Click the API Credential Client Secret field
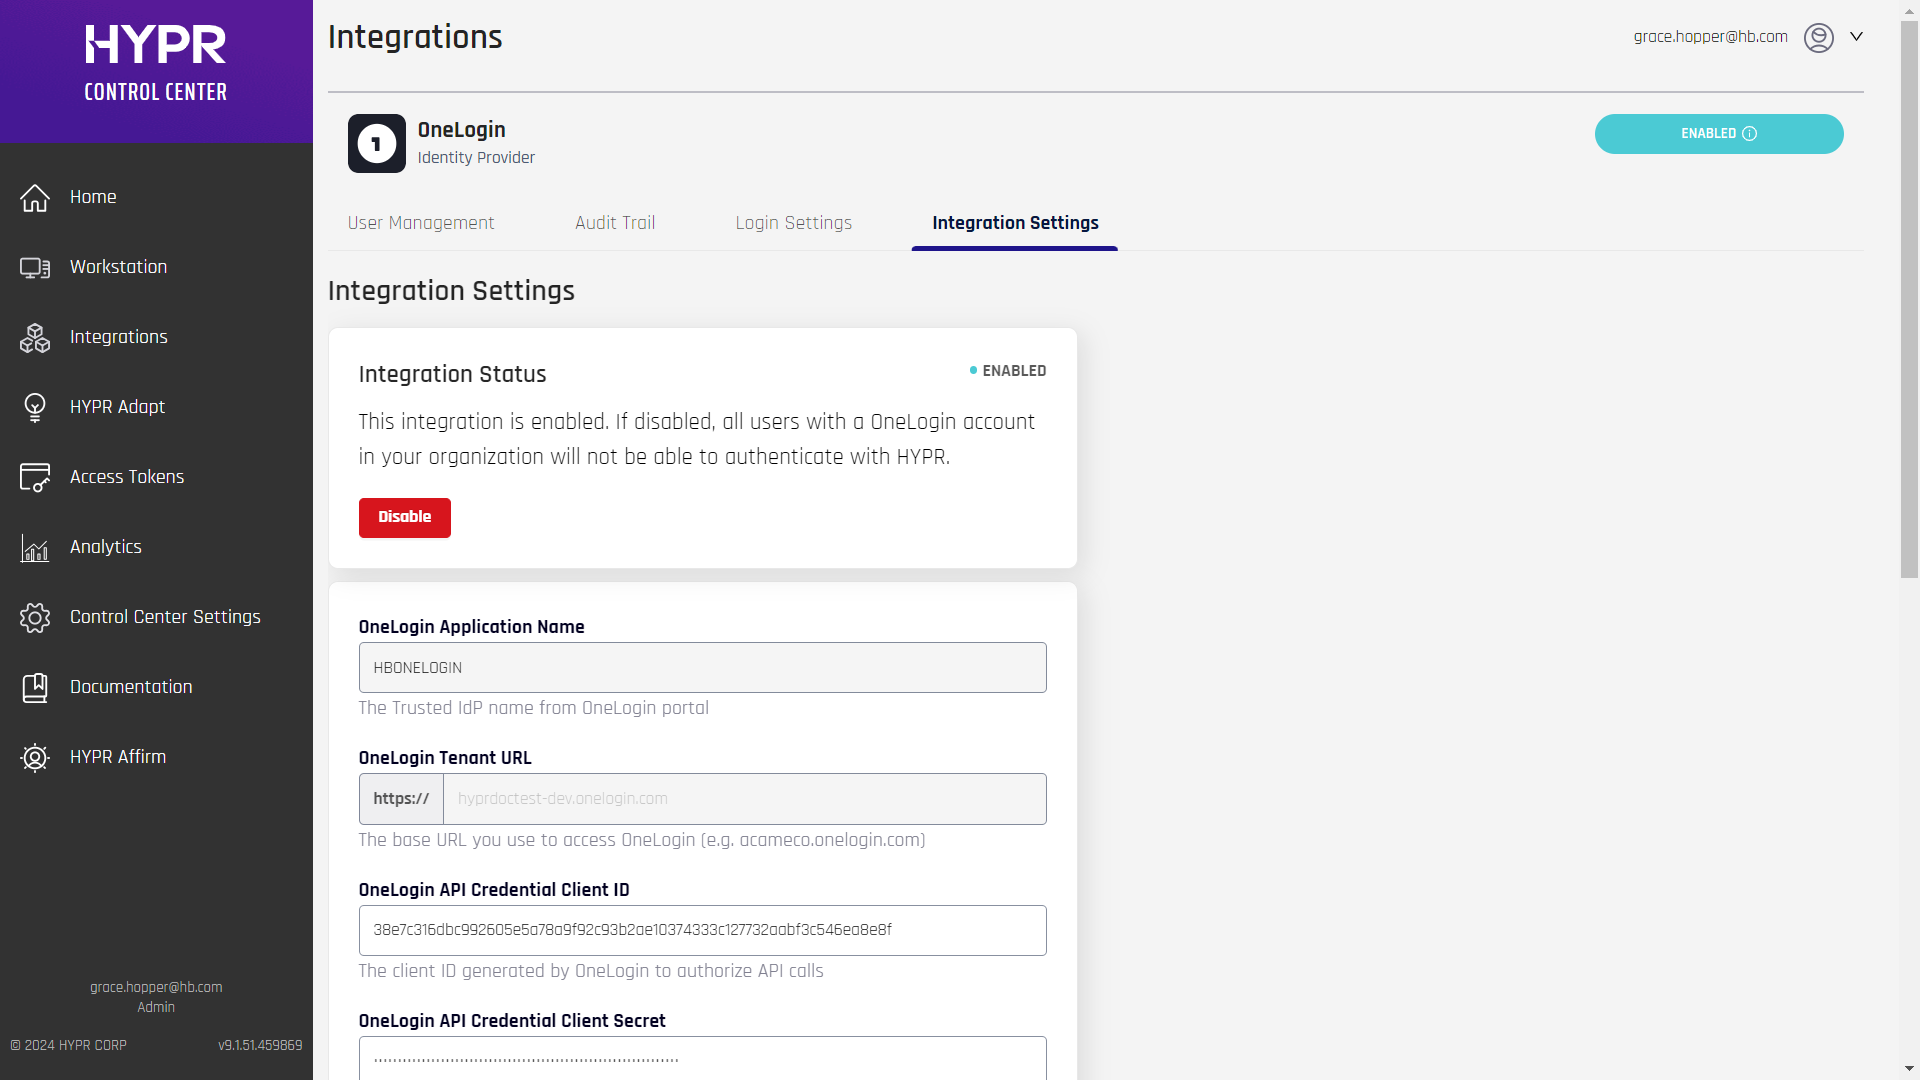The height and width of the screenshot is (1080, 1920). [703, 1058]
